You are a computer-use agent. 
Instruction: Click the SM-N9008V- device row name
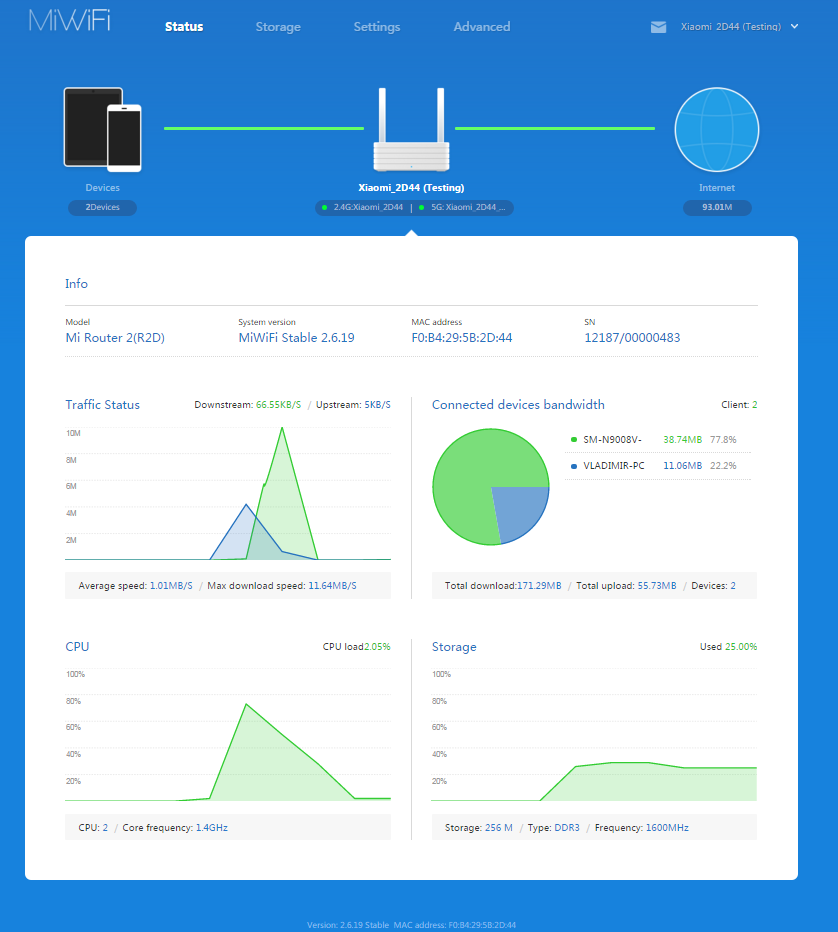[612, 440]
